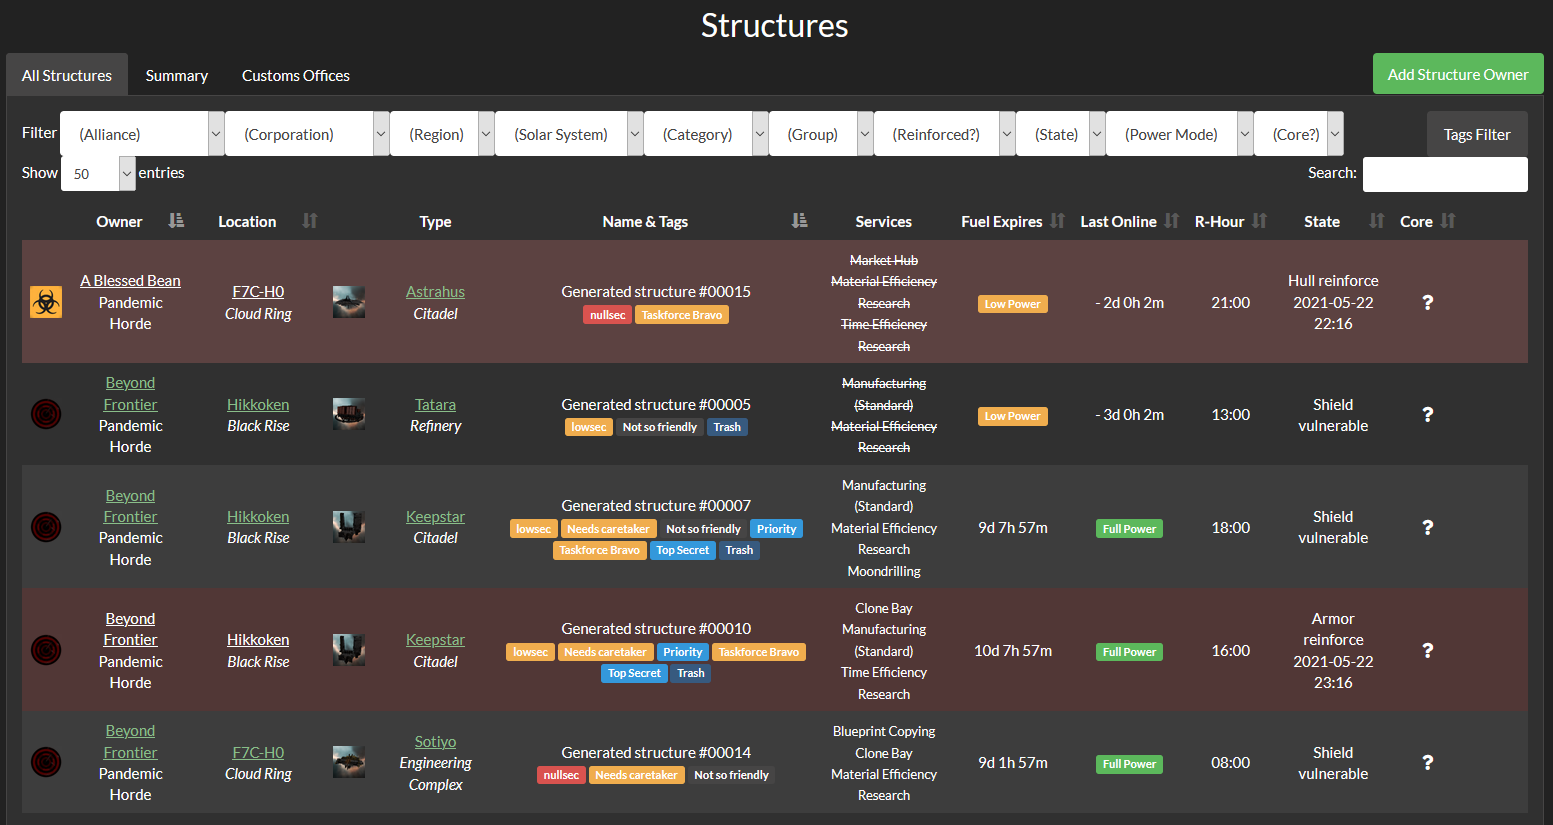Click the question mark Core icon for structure #00007
Image resolution: width=1553 pixels, height=825 pixels.
pos(1427,527)
